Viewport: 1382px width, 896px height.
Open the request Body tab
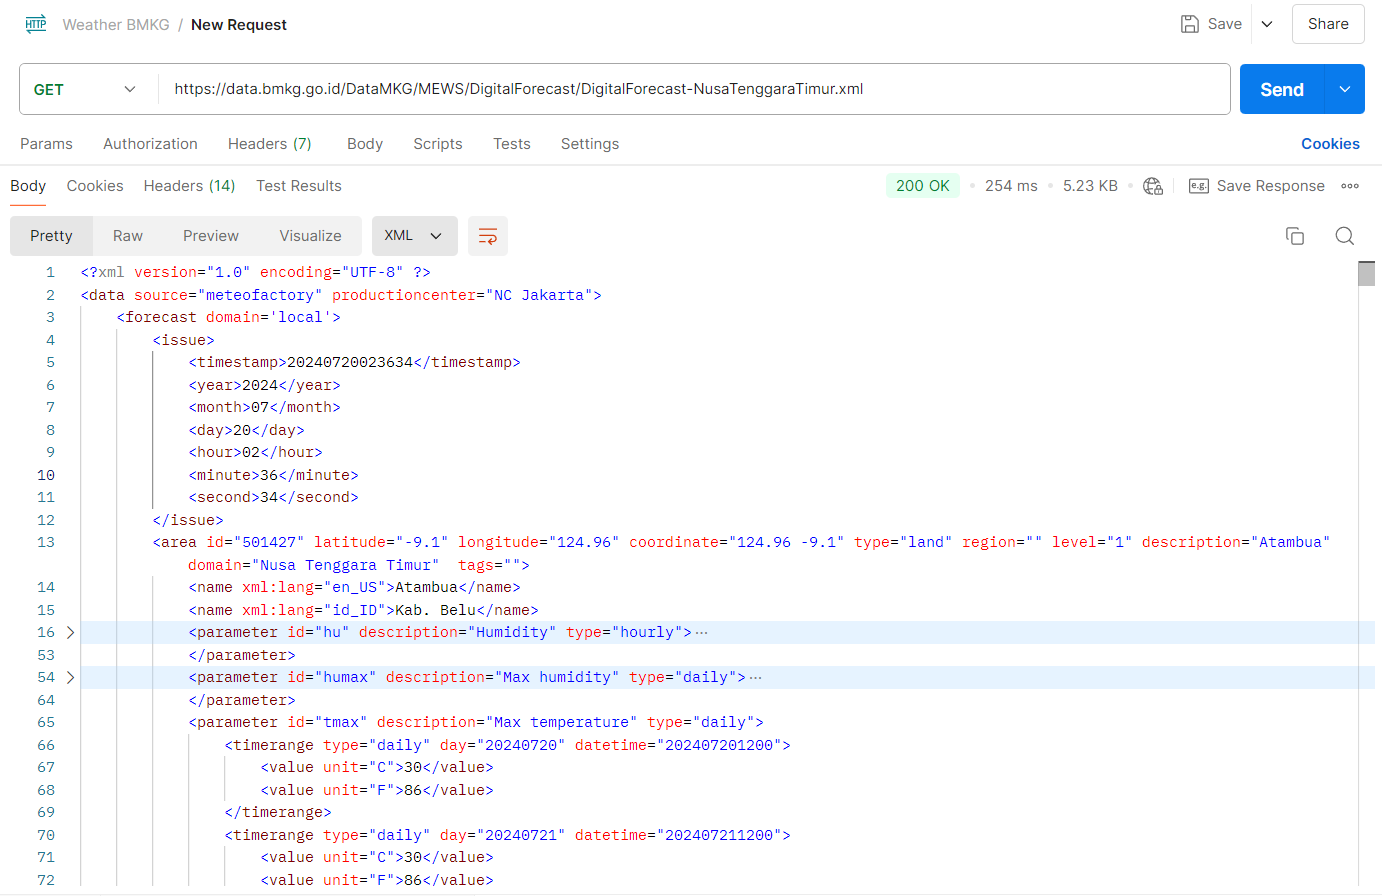pyautogui.click(x=365, y=144)
